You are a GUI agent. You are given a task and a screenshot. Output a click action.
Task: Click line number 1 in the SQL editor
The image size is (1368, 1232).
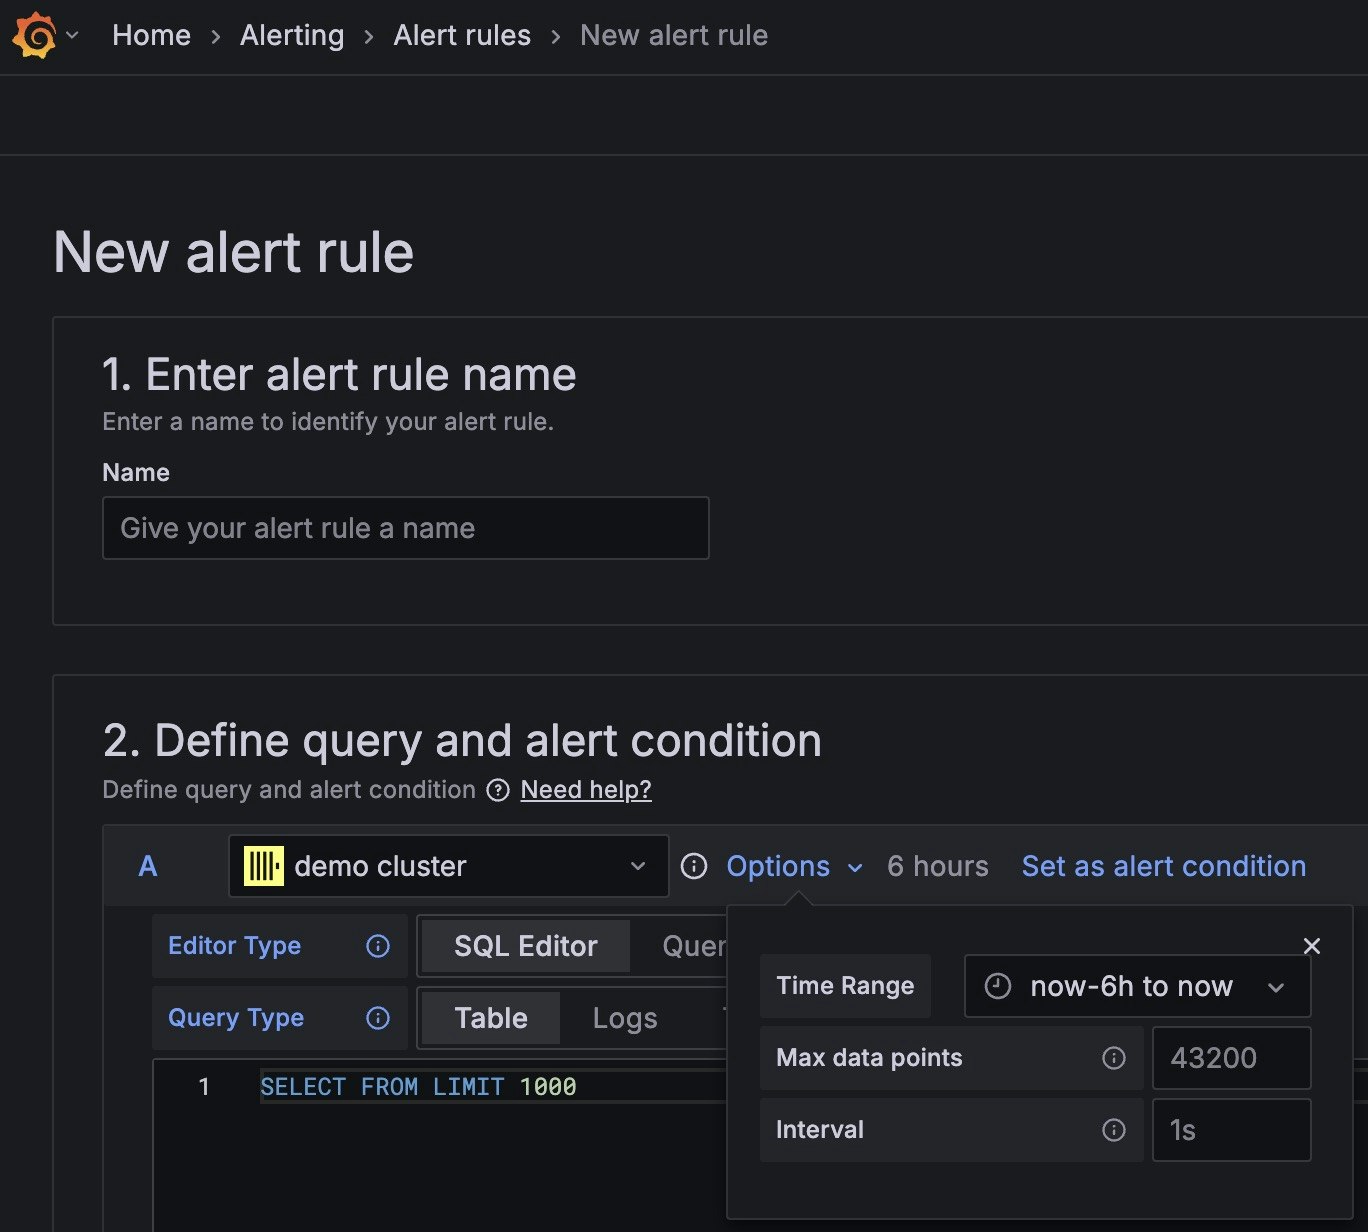[x=204, y=1087]
